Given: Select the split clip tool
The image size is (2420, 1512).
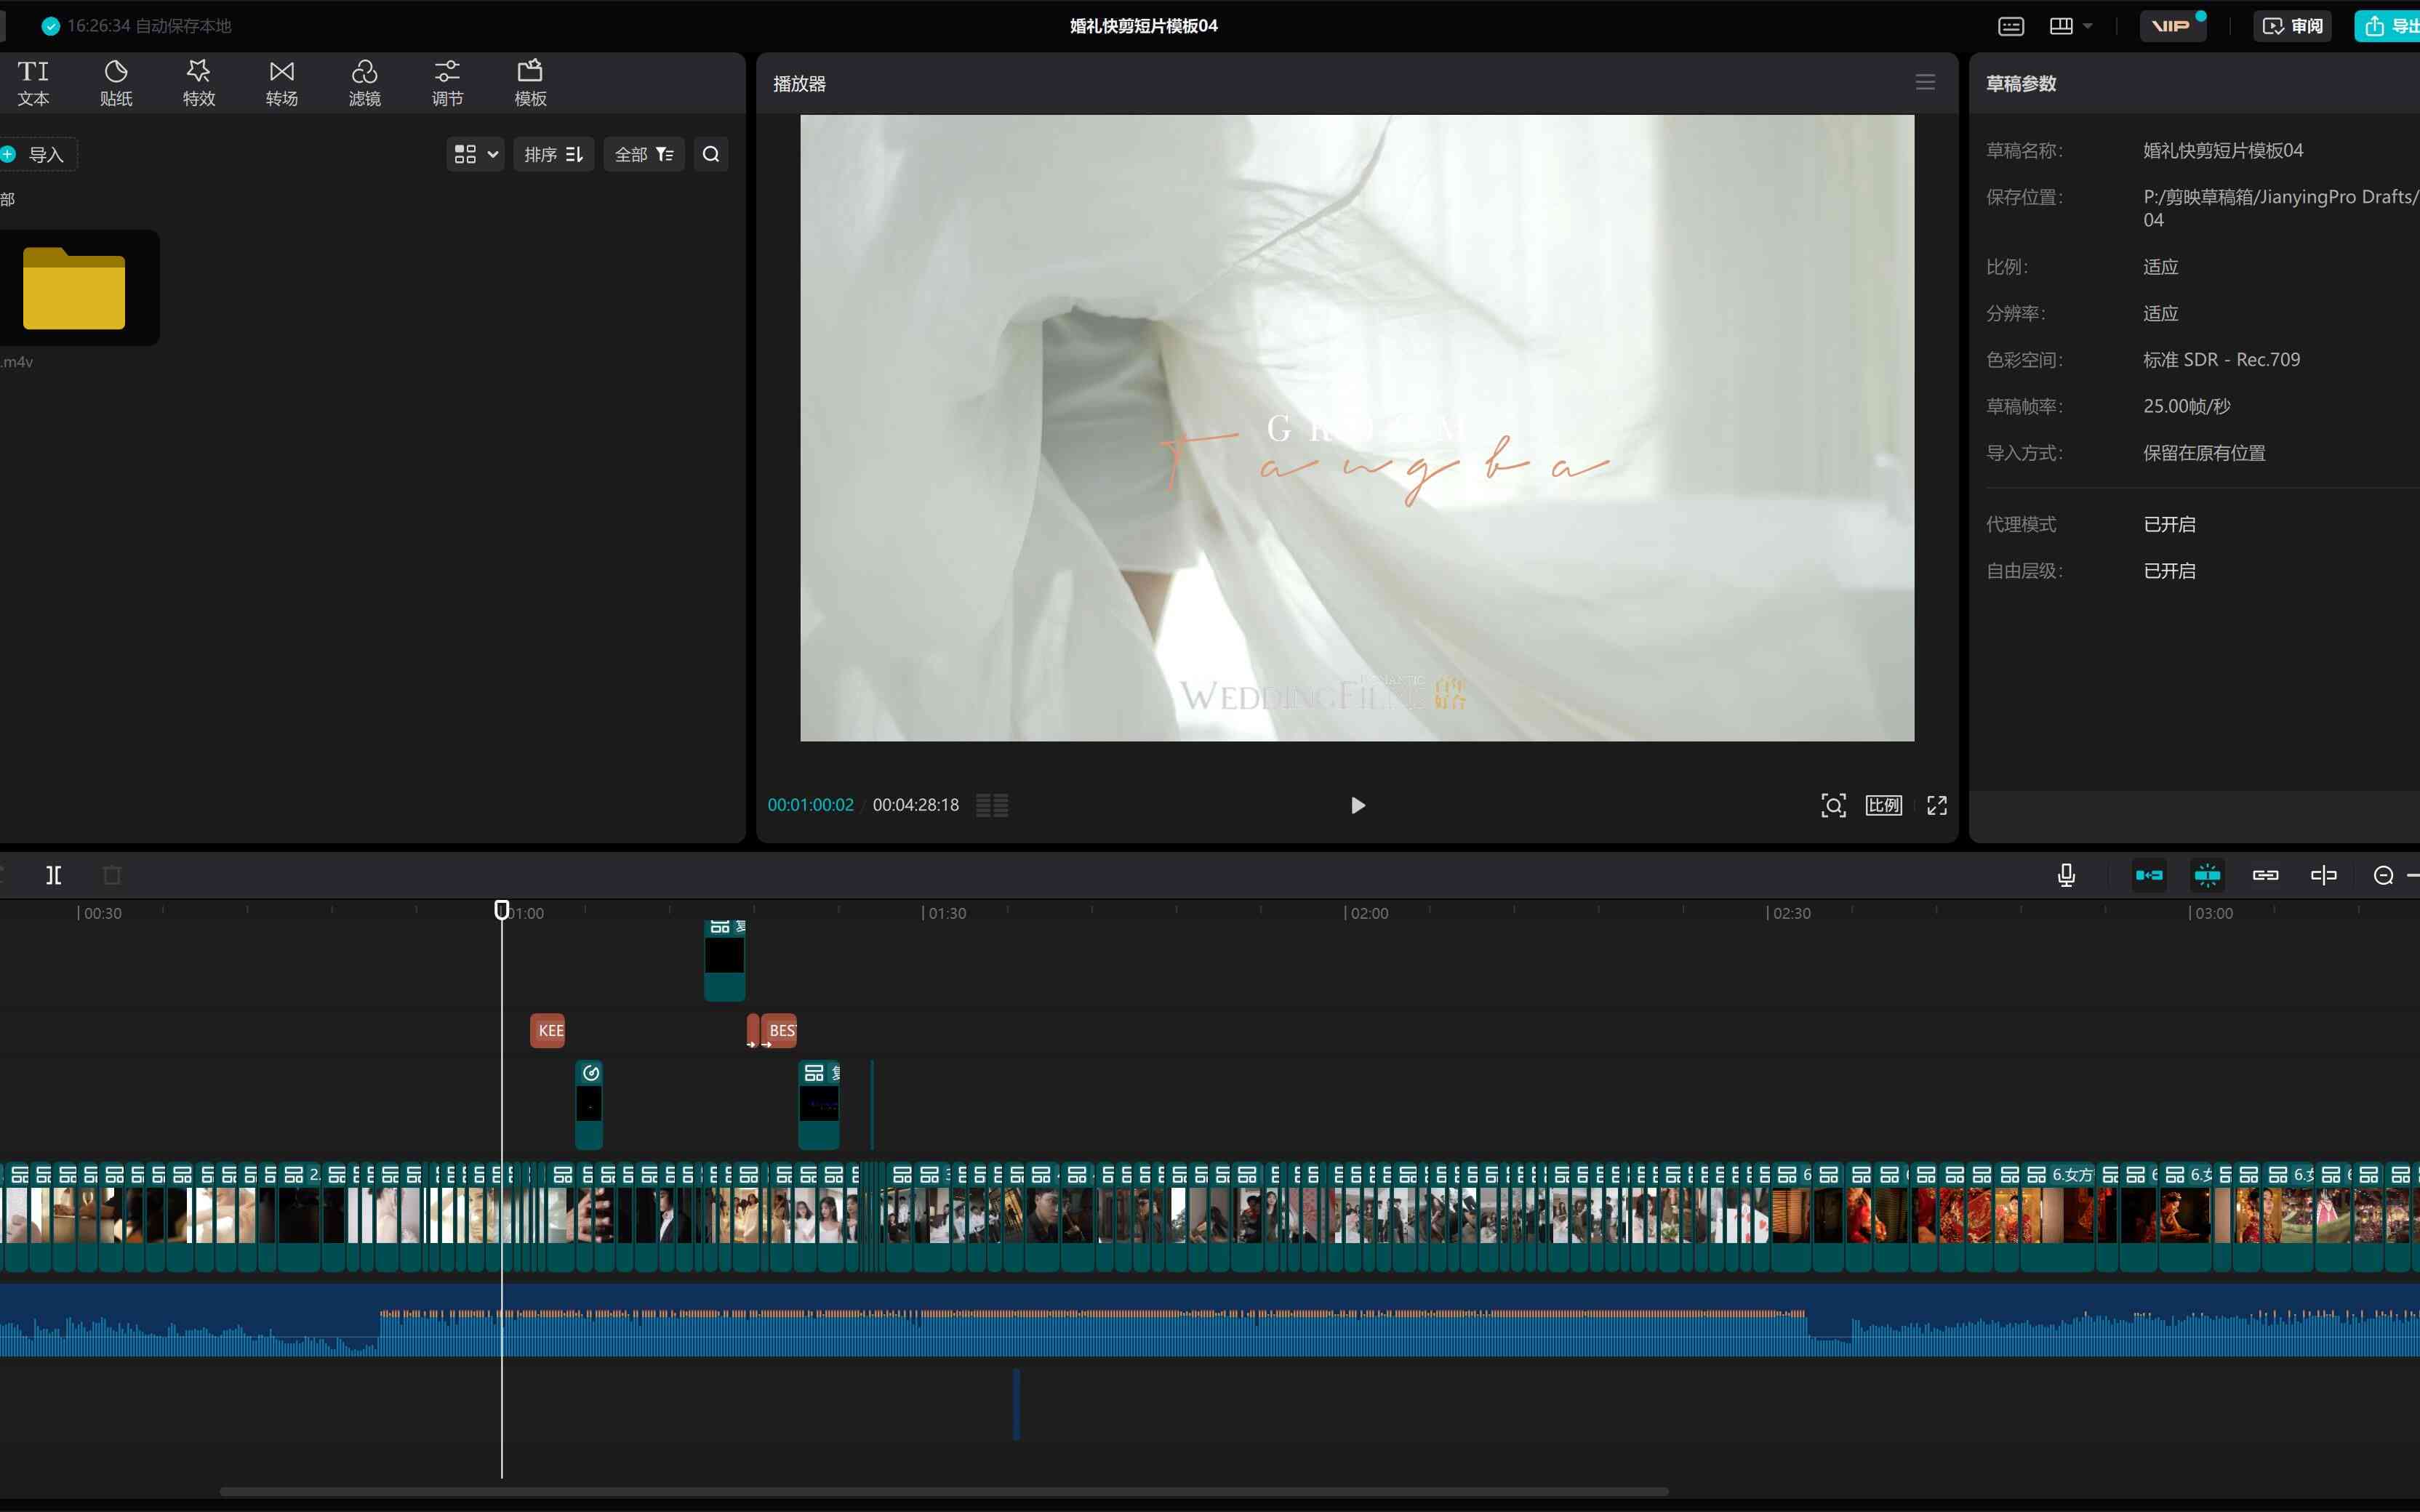Looking at the screenshot, I should click(54, 875).
